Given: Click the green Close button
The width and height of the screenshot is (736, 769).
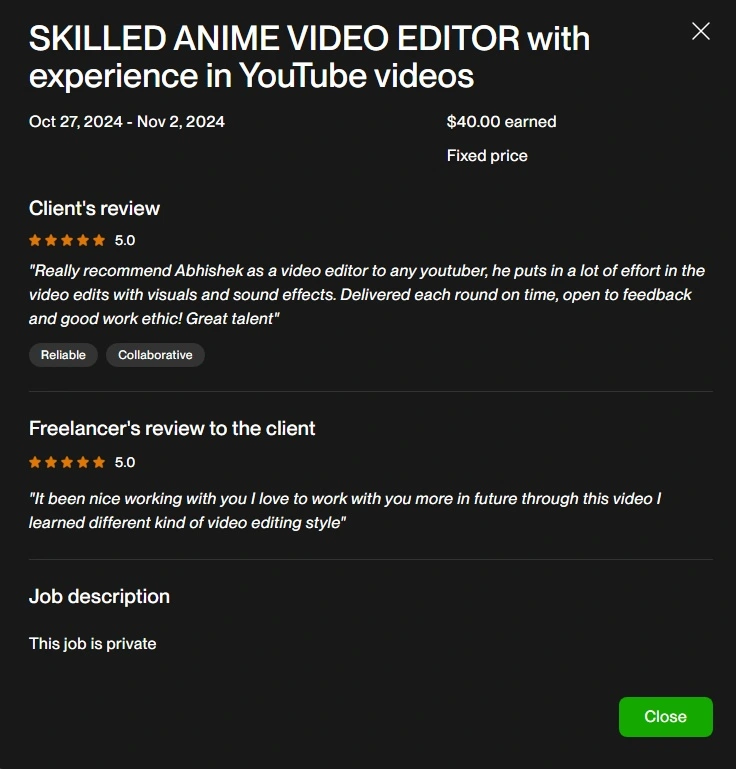Looking at the screenshot, I should click(x=665, y=717).
